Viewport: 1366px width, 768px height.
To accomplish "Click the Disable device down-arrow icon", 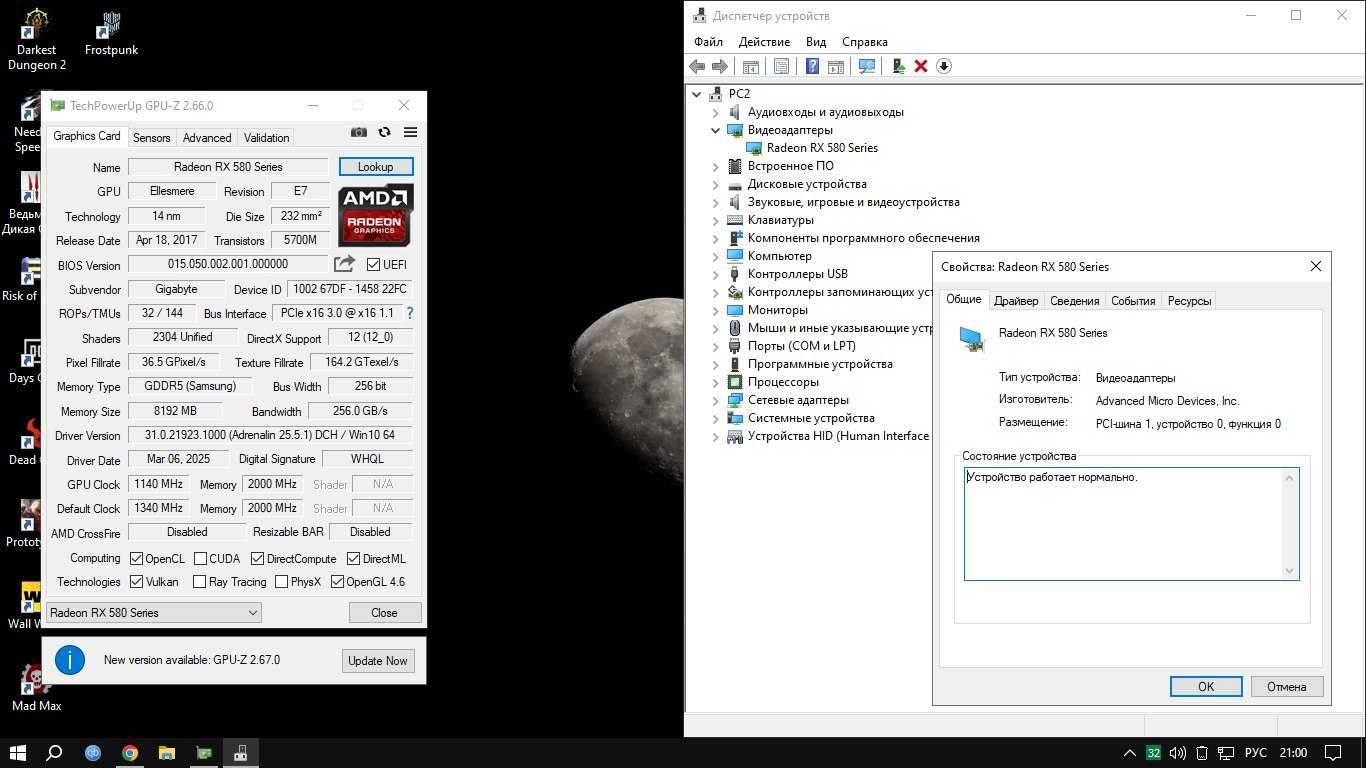I will 944,66.
